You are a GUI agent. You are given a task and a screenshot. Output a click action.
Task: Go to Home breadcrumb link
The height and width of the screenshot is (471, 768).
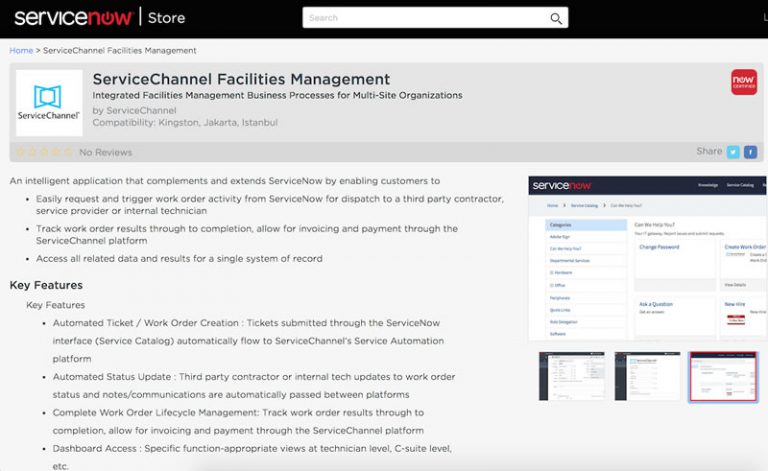[x=21, y=50]
